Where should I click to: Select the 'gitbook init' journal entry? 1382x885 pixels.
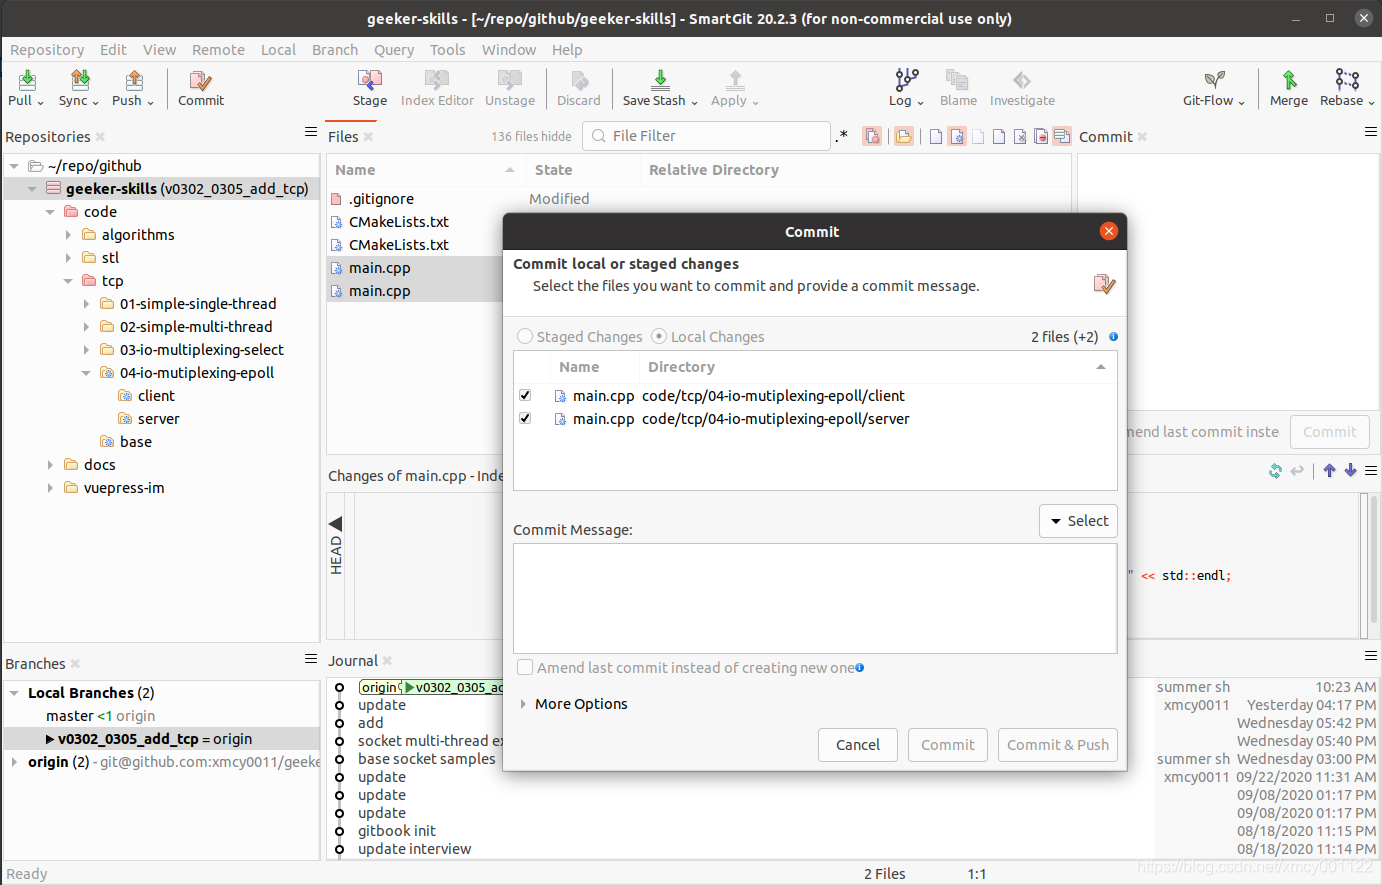(x=397, y=831)
